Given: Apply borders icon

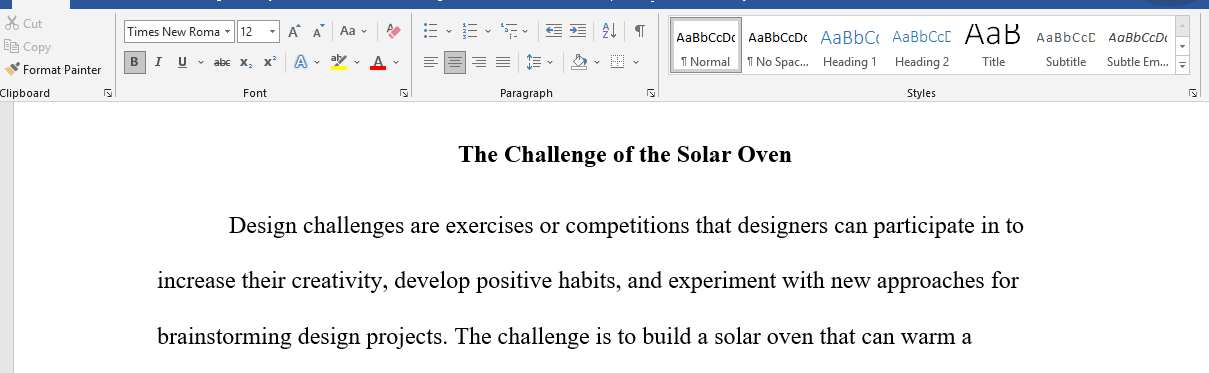Looking at the screenshot, I should [x=617, y=62].
